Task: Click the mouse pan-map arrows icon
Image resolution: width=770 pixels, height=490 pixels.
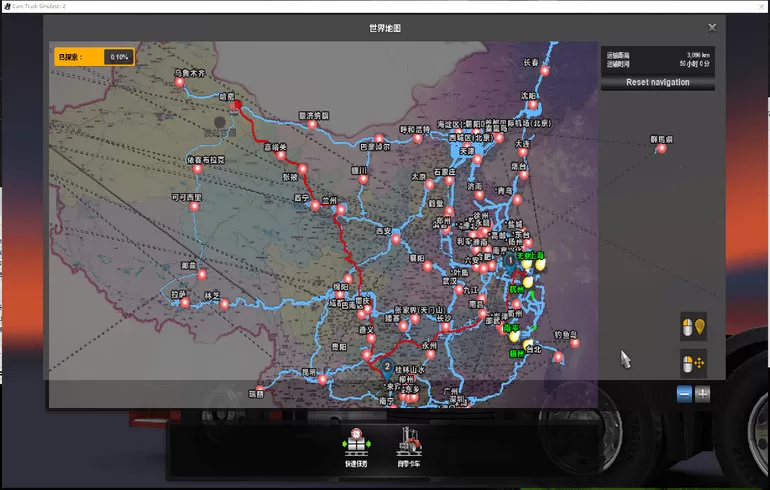Action: coord(693,363)
